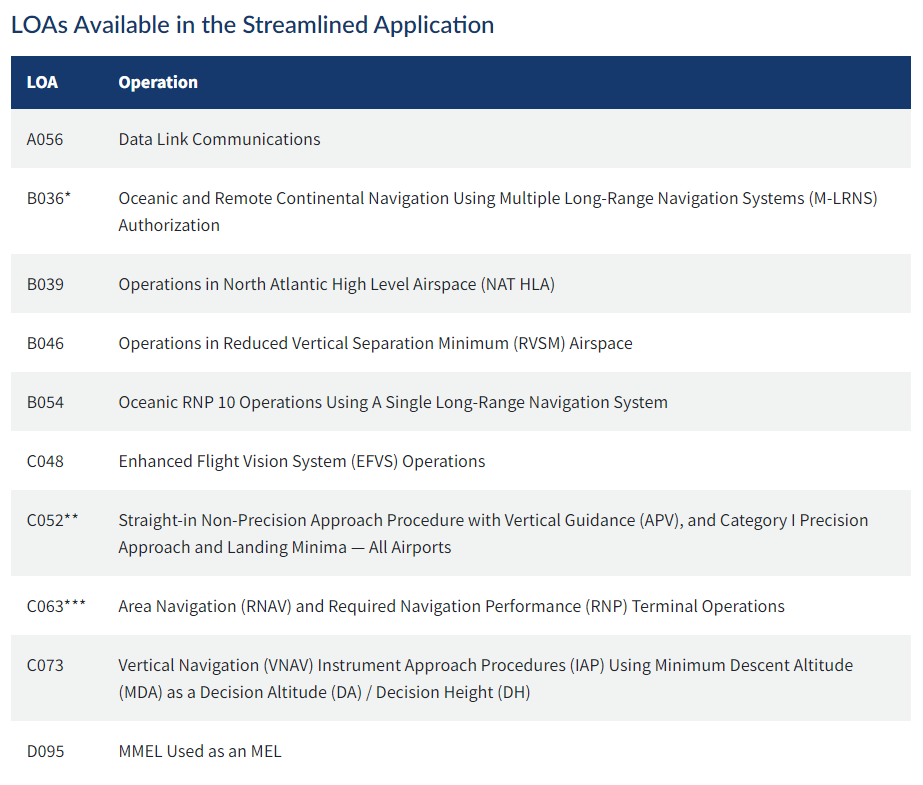The image size is (923, 785).
Task: Click the LOAs Available heading
Action: pyautogui.click(x=250, y=24)
